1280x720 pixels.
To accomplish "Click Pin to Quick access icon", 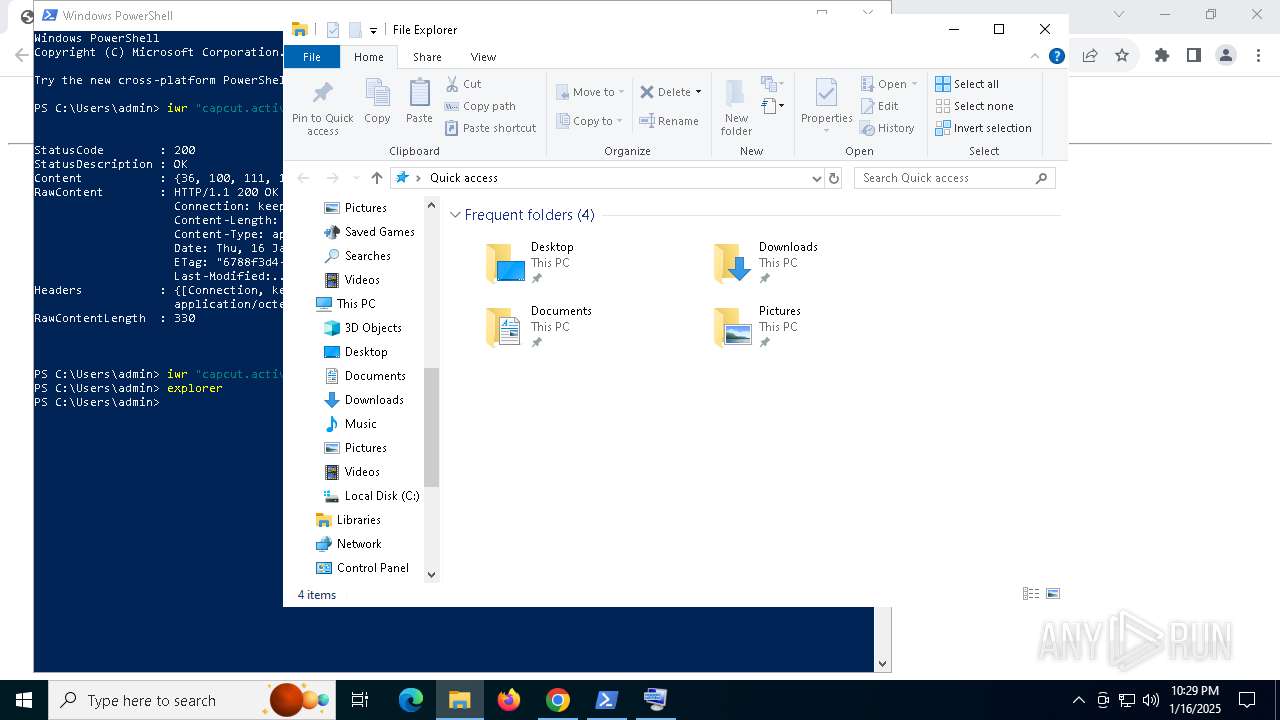I will click(x=322, y=108).
